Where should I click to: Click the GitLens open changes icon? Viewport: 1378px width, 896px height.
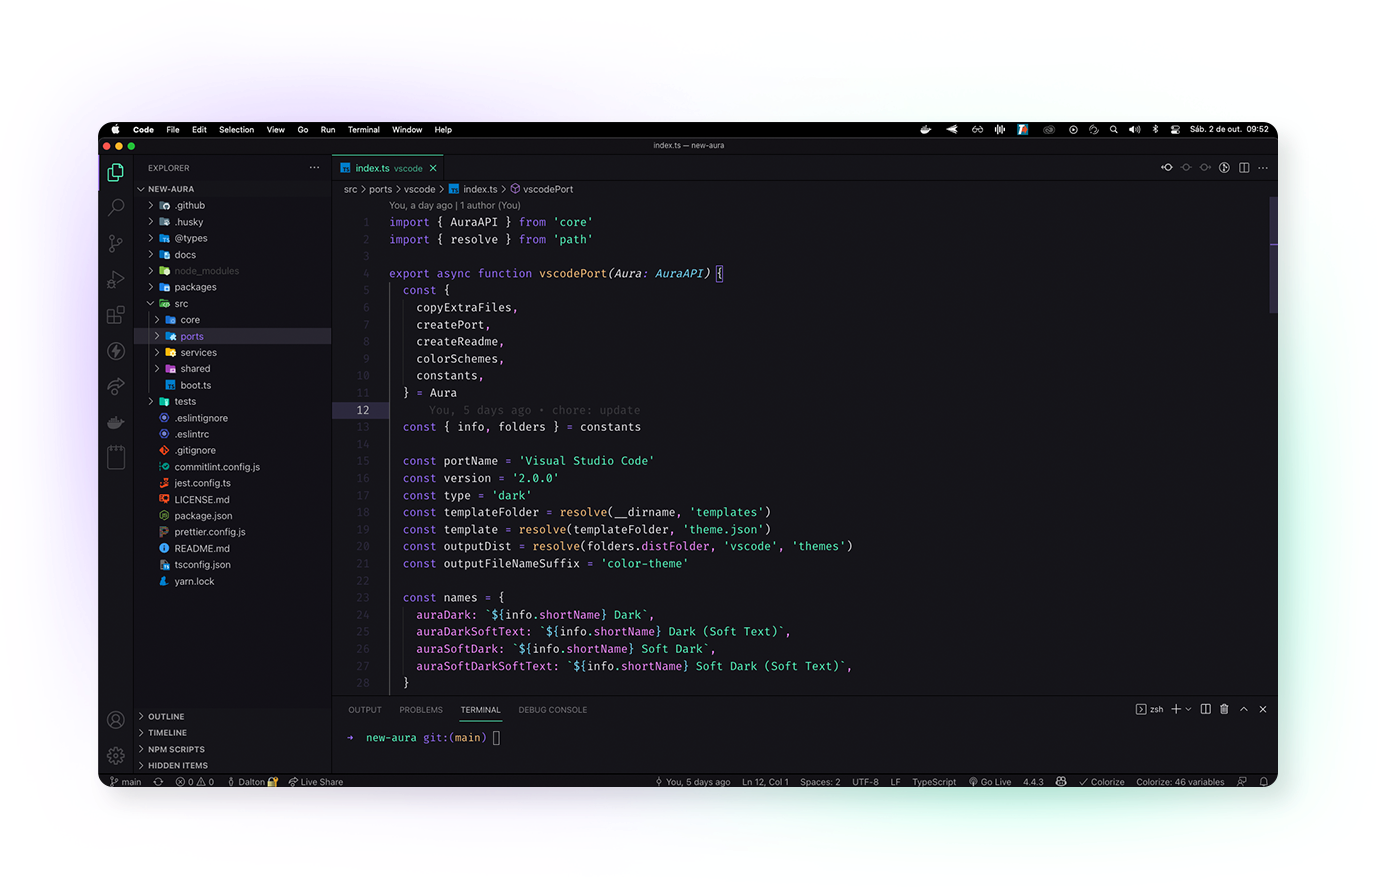[1166, 168]
